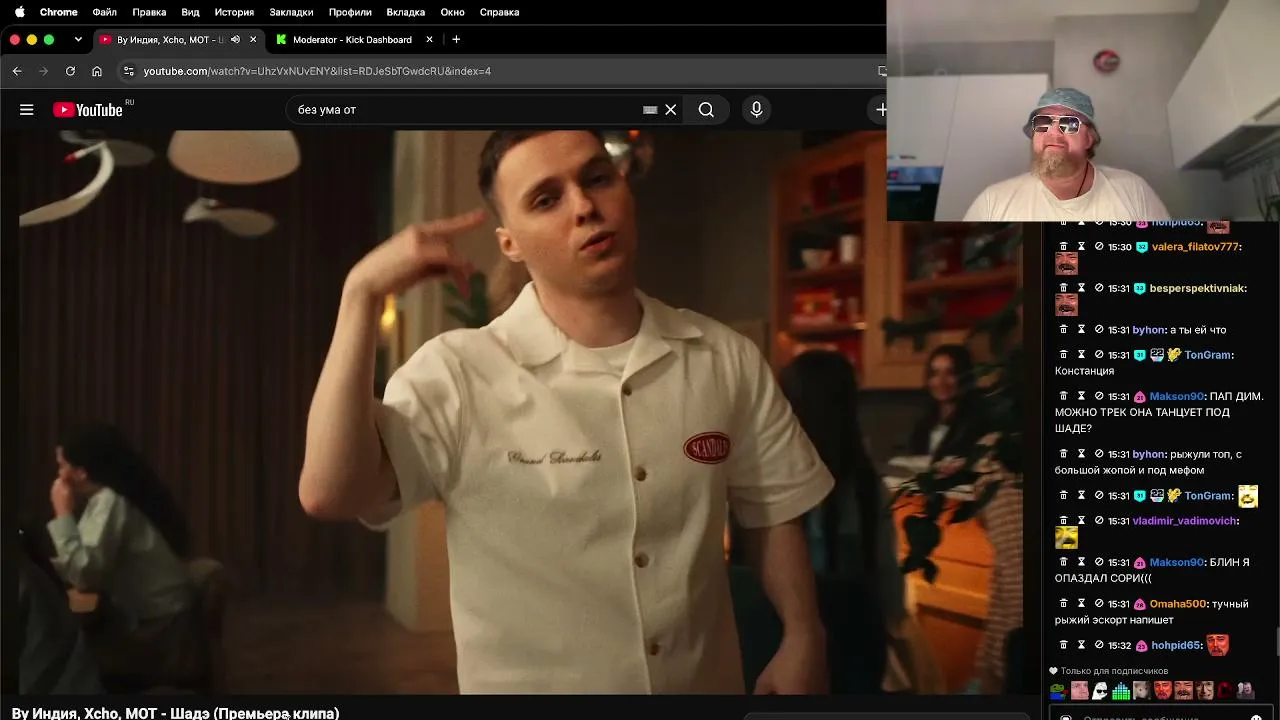Open the YouTube guide hamburger menu
The height and width of the screenshot is (720, 1280).
click(27, 110)
